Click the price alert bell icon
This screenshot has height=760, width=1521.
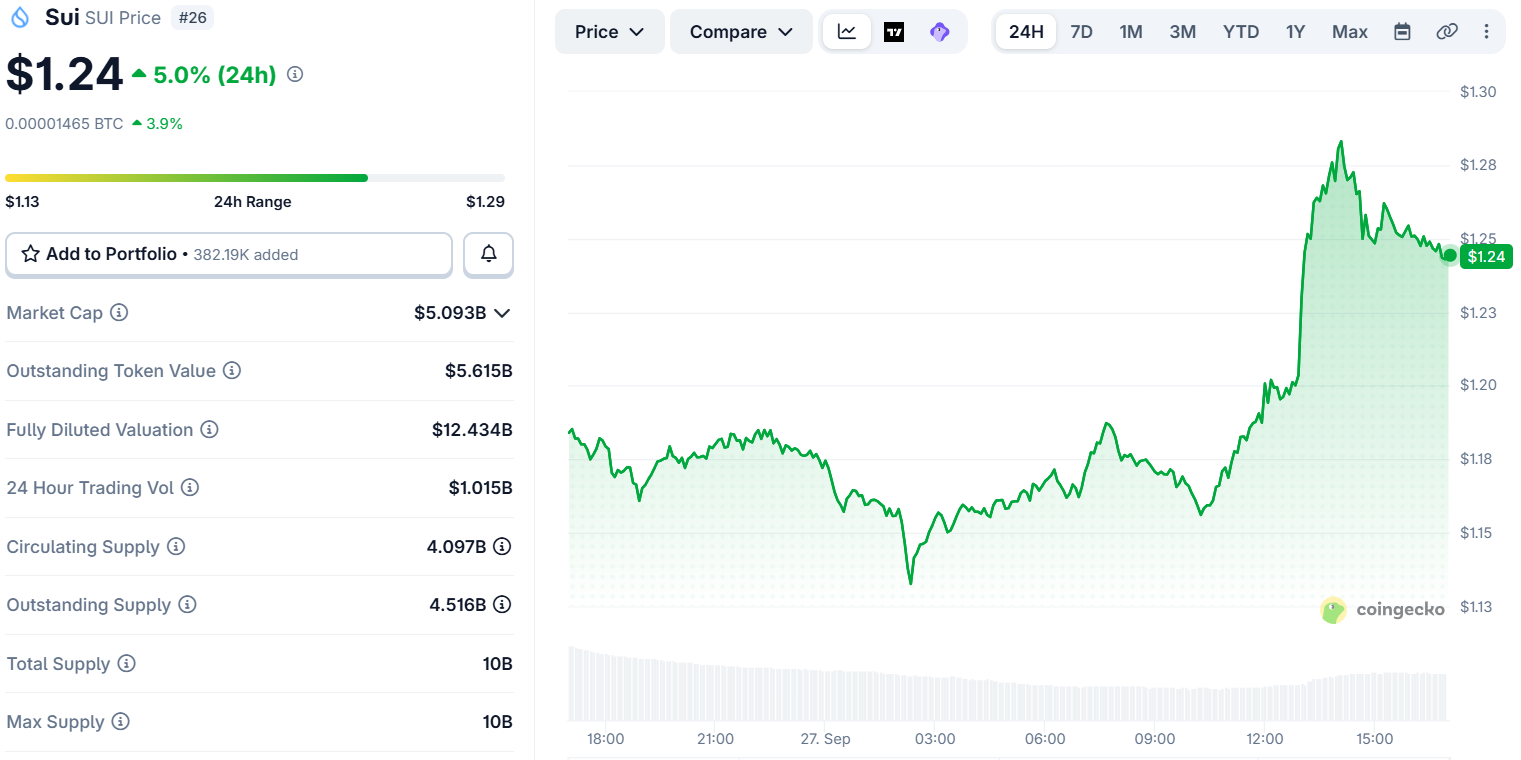489,254
